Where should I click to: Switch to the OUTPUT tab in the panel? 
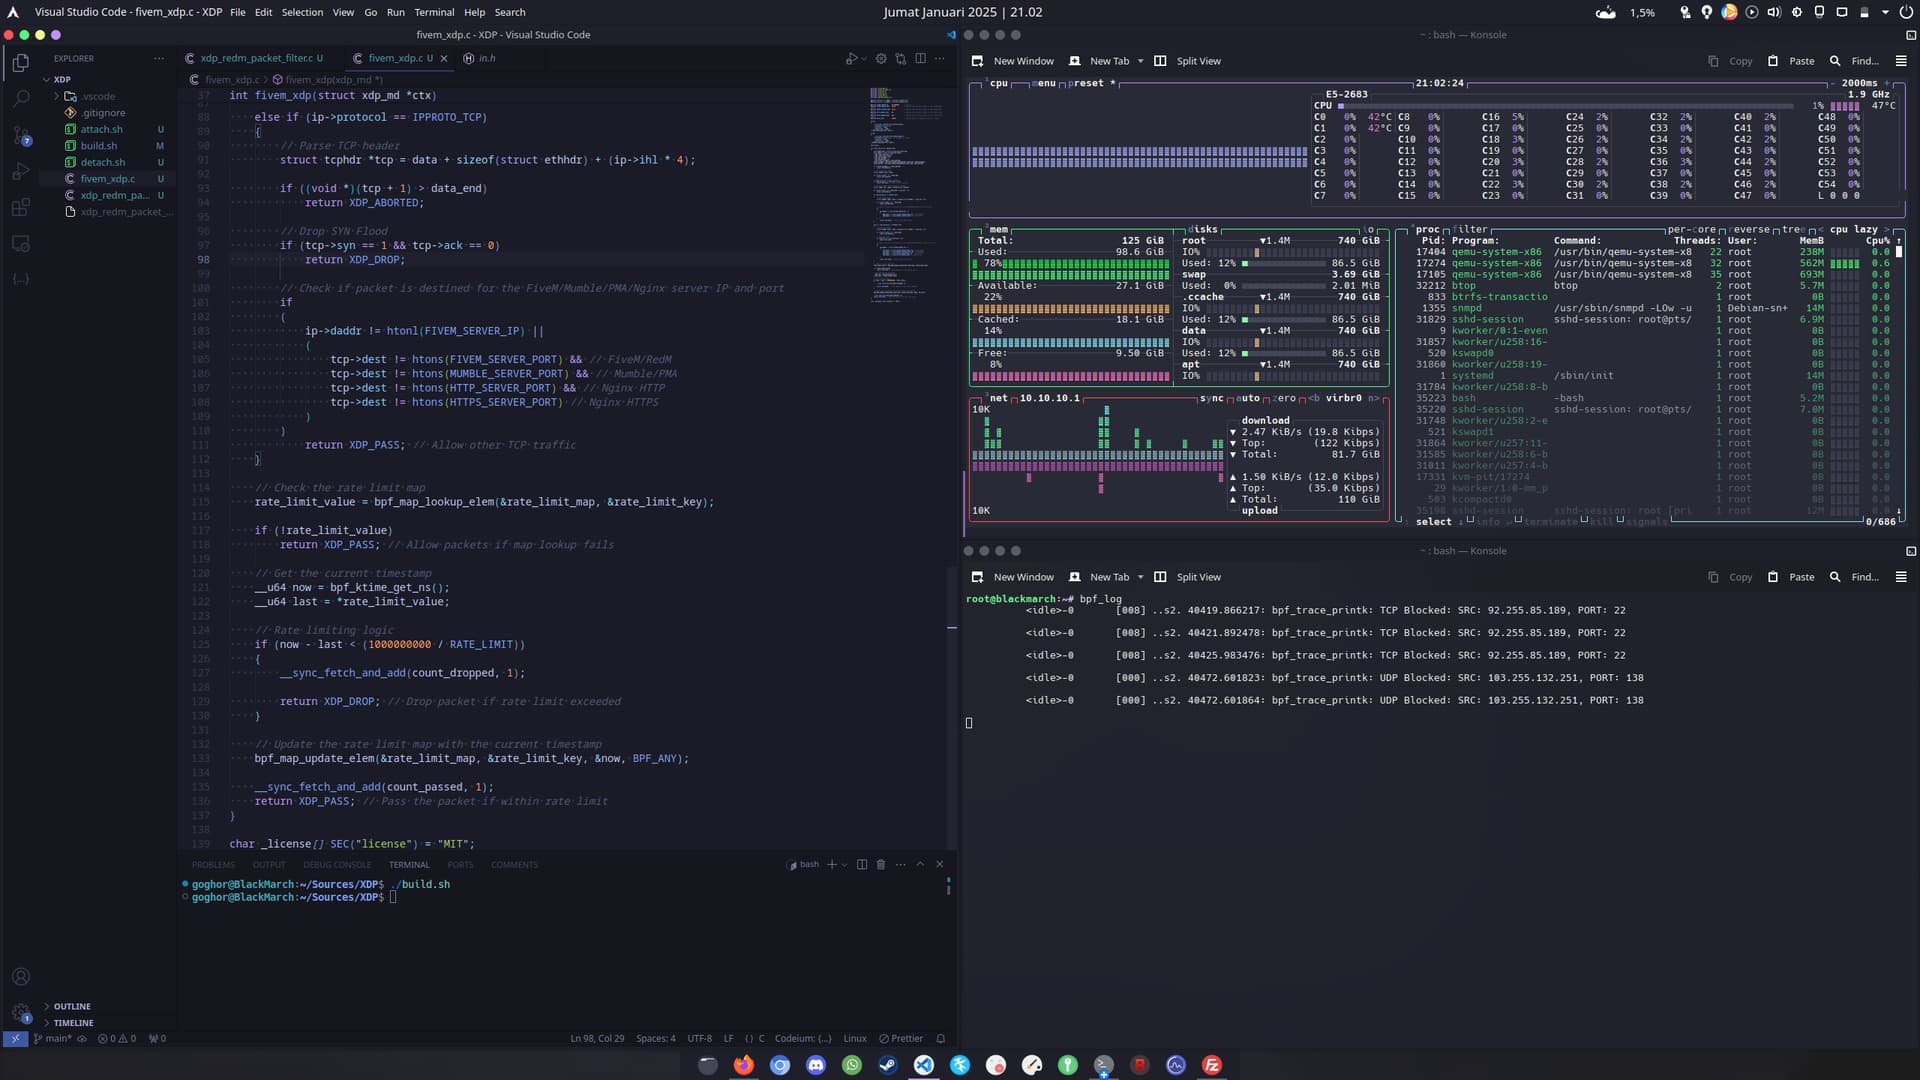coord(268,864)
